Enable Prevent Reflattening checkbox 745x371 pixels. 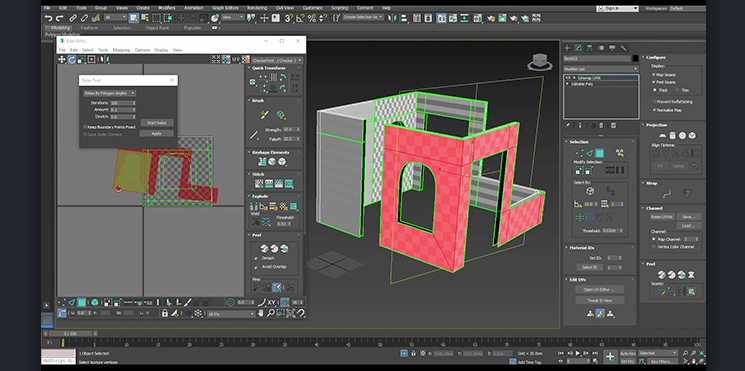[654, 102]
